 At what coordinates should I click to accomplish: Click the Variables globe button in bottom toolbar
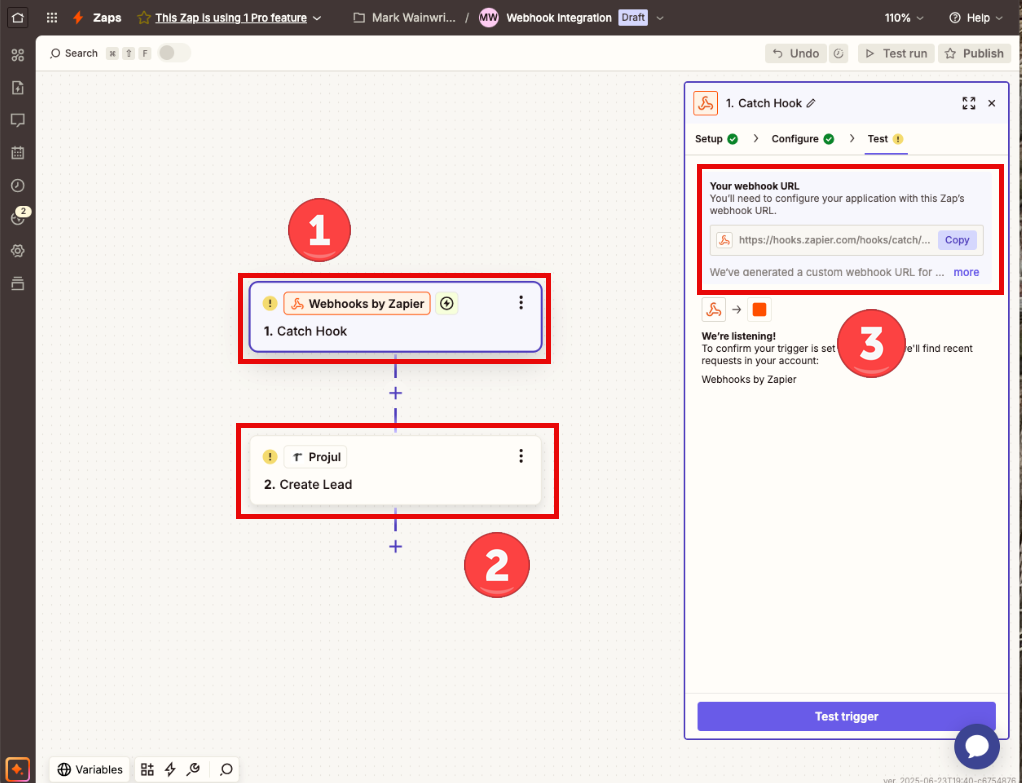point(88,769)
